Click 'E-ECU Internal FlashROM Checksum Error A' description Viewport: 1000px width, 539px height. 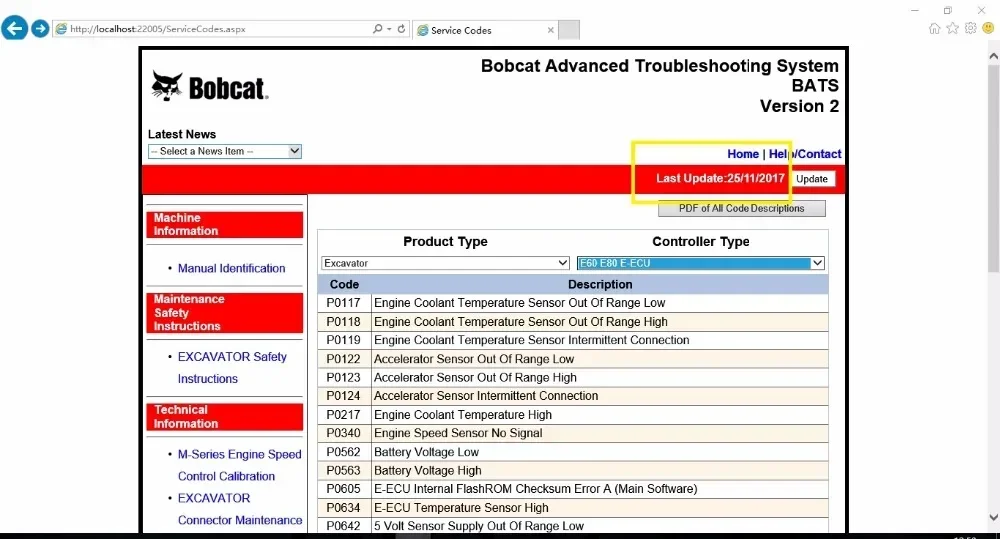tap(536, 489)
